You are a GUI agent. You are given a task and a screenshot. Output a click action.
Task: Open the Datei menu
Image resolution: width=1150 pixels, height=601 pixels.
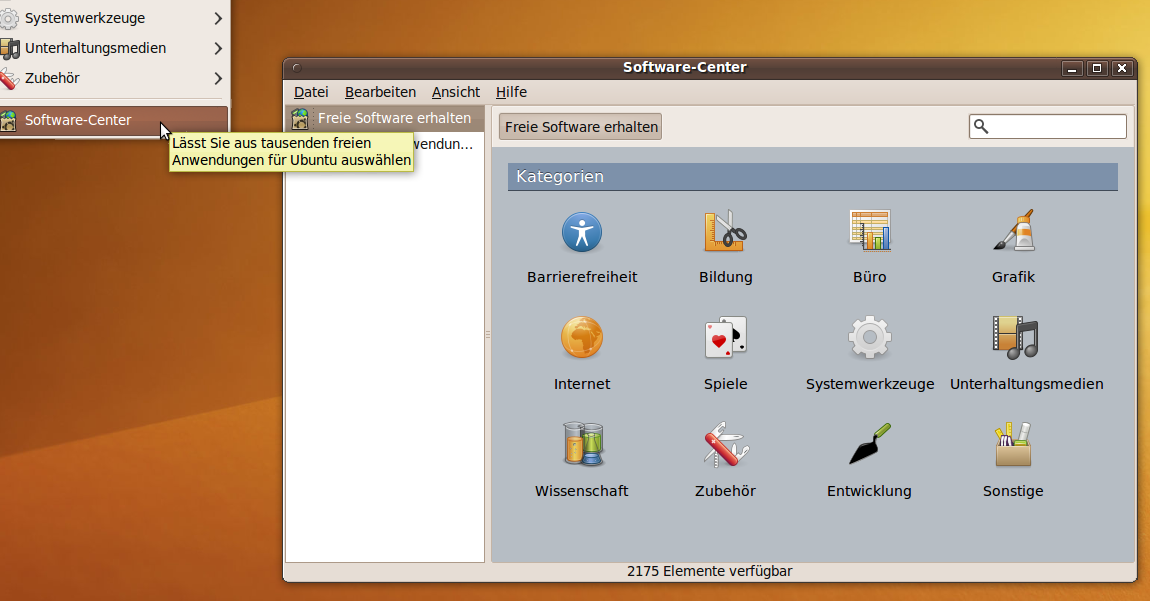[x=311, y=92]
